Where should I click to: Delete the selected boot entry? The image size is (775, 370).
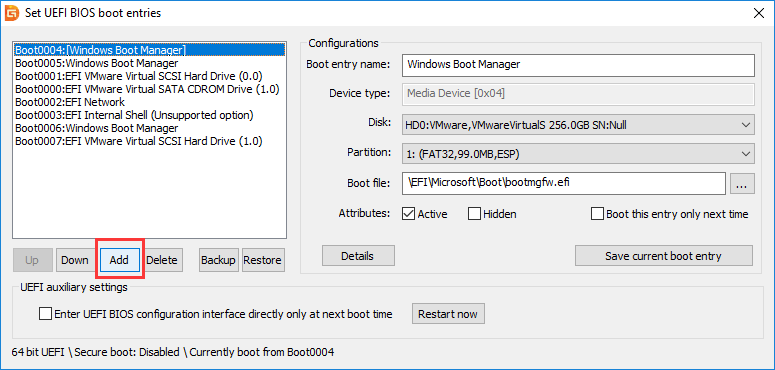[162, 260]
